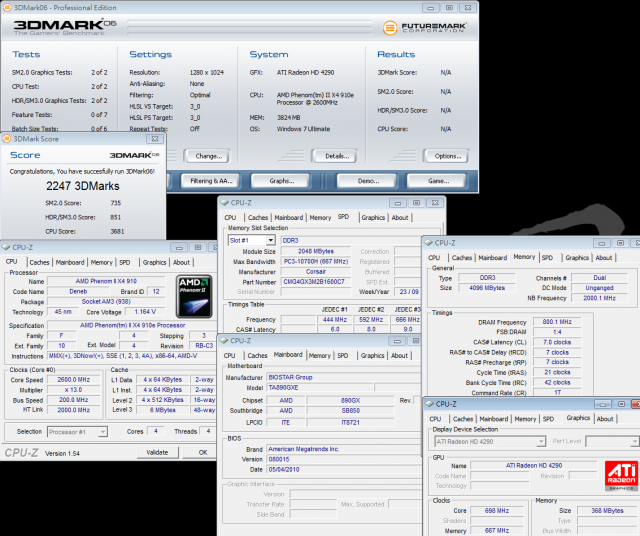The image size is (640, 536).
Task: Click the Max Bandwidth PC3-10700H field
Action: tap(316, 261)
